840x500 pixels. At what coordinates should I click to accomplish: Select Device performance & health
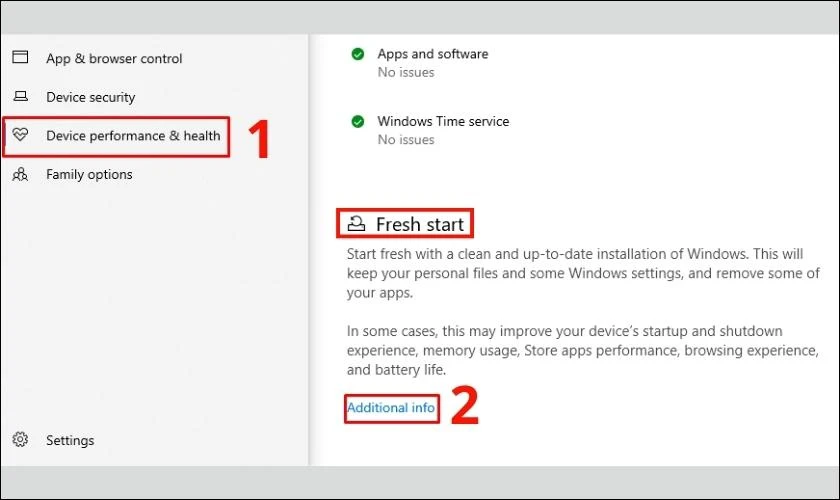tap(133, 136)
